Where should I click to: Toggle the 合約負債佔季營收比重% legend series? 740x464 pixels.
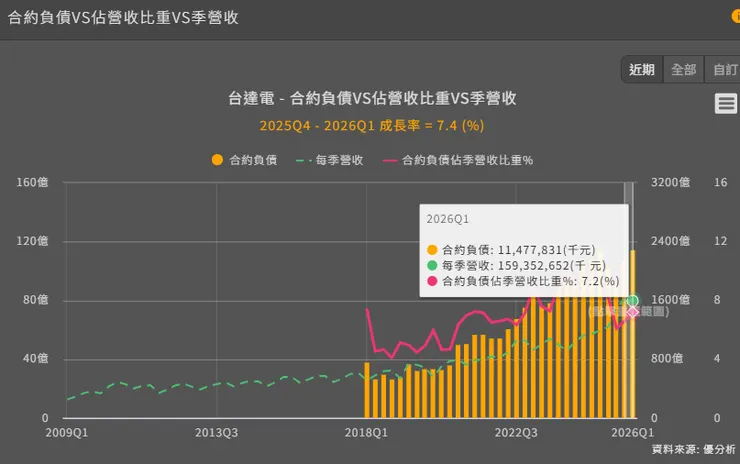458,160
